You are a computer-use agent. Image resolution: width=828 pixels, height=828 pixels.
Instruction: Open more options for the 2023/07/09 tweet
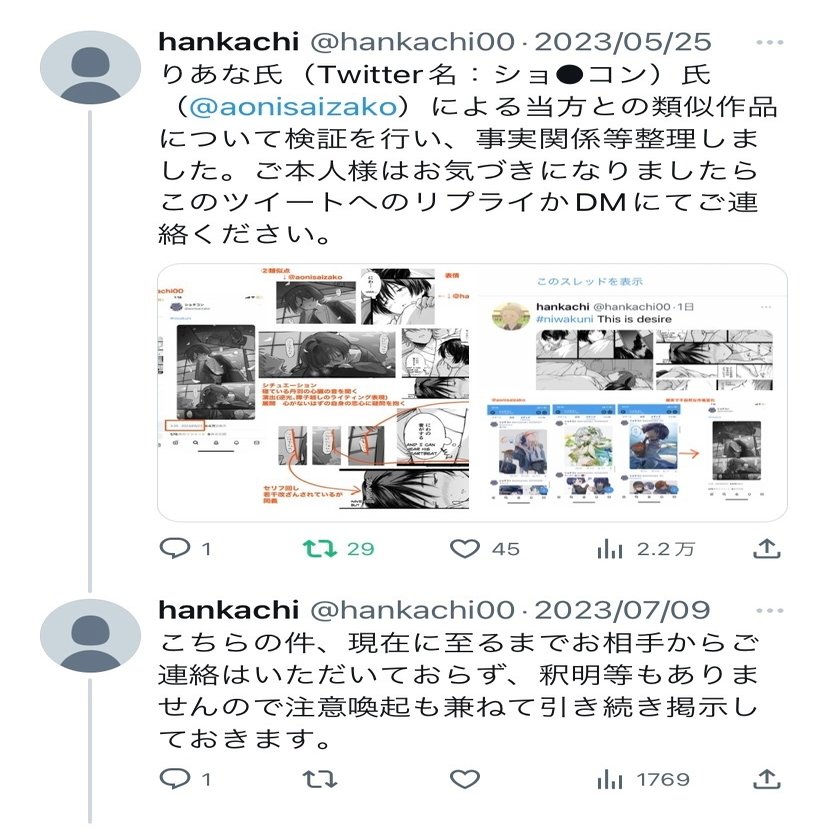(769, 610)
